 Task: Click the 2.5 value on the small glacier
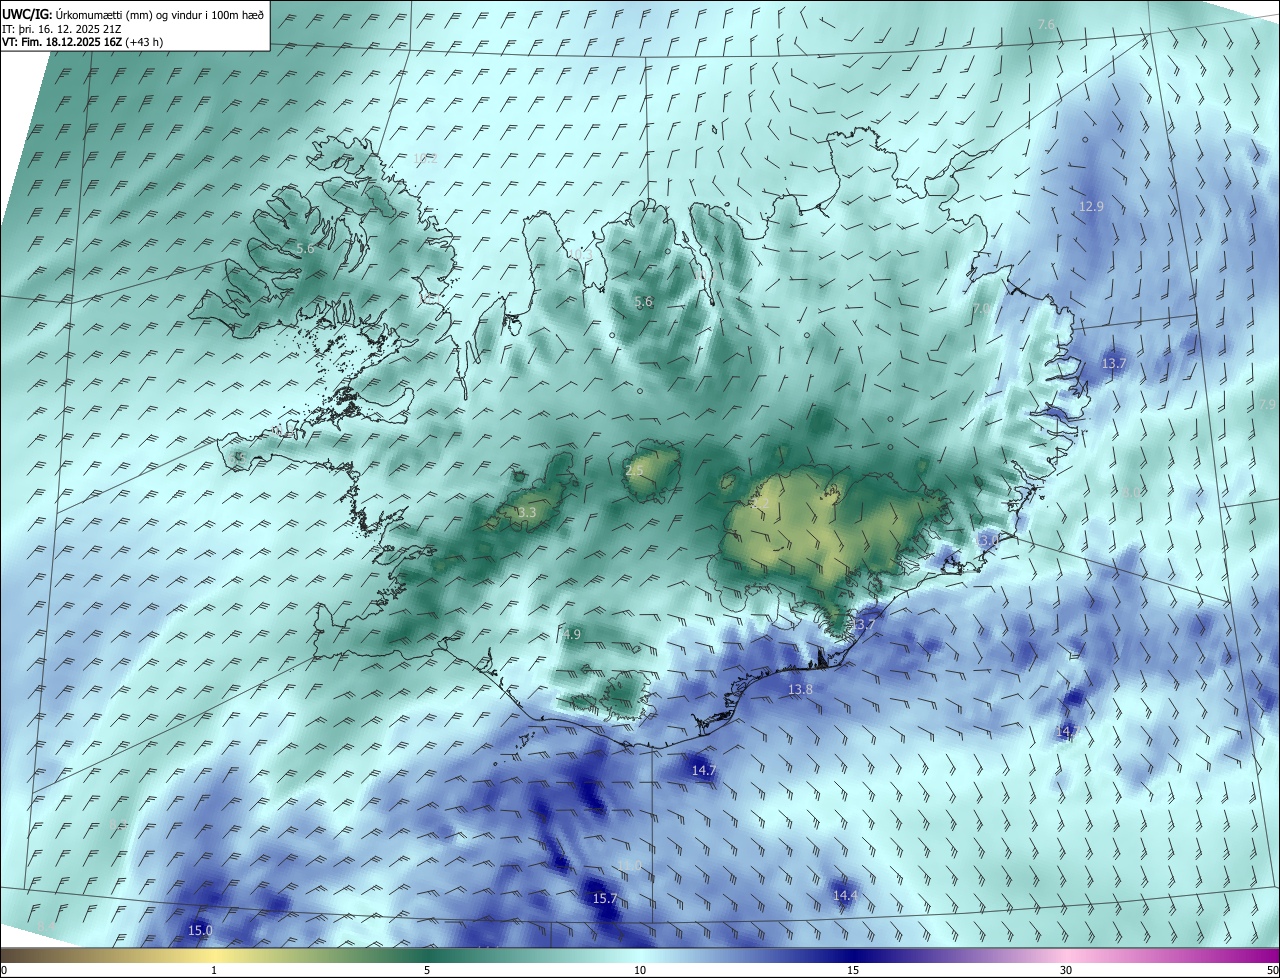[x=635, y=471]
